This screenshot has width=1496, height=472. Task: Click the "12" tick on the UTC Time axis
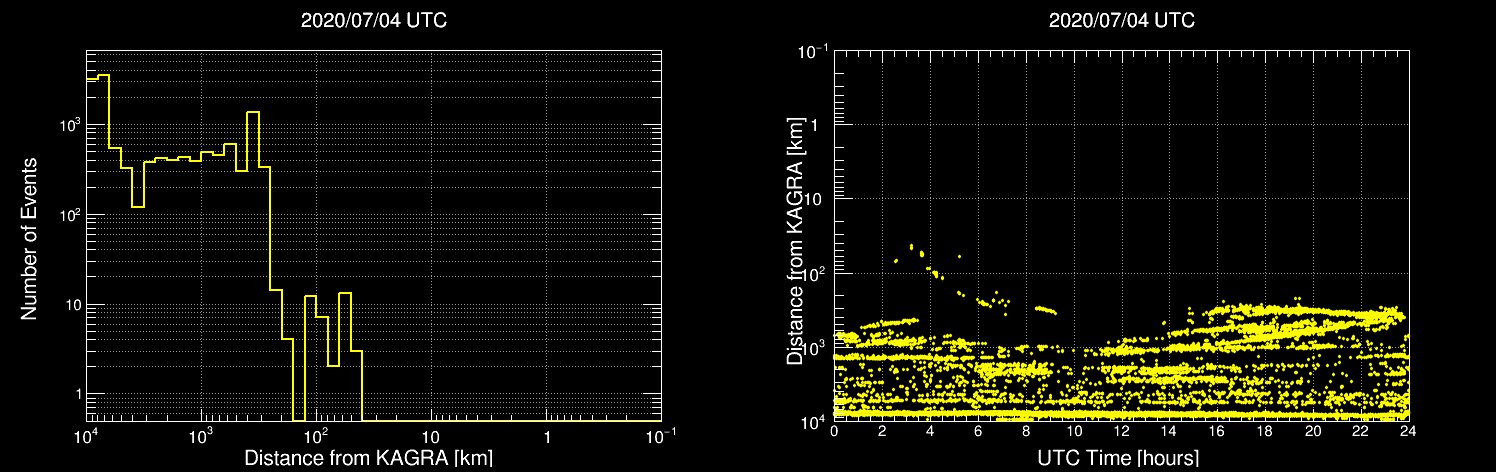click(1121, 431)
